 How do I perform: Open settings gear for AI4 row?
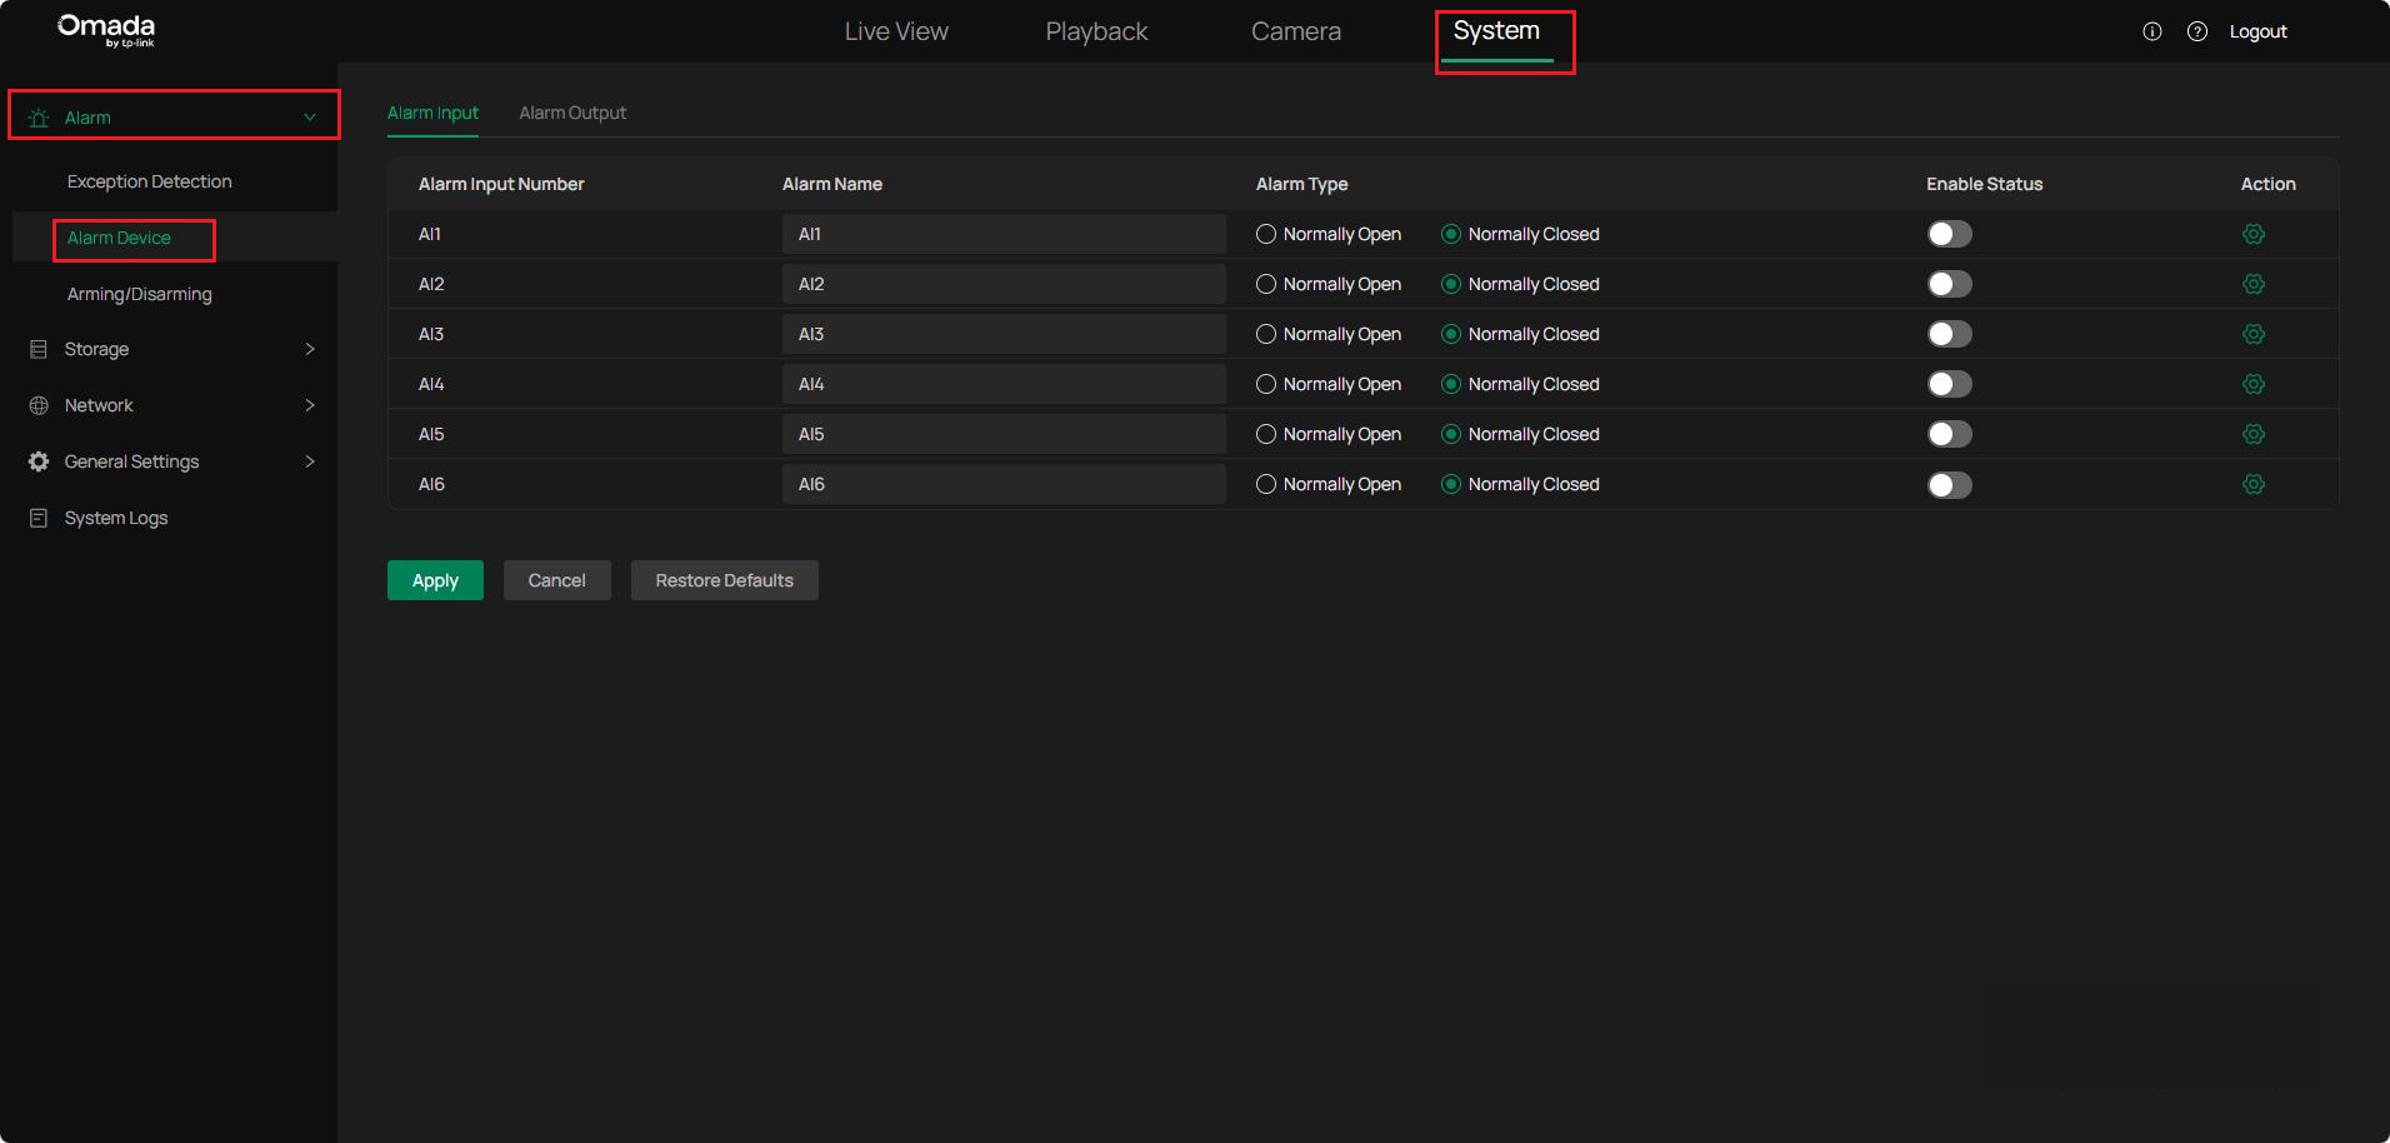[x=2253, y=384]
